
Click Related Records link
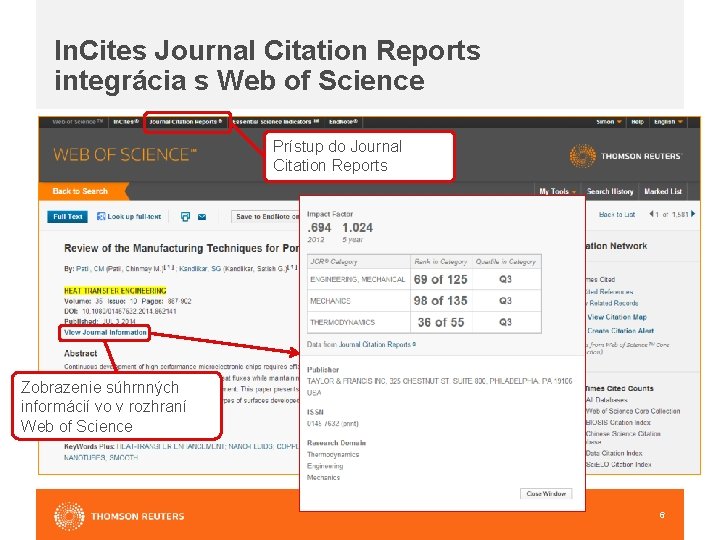[613, 303]
